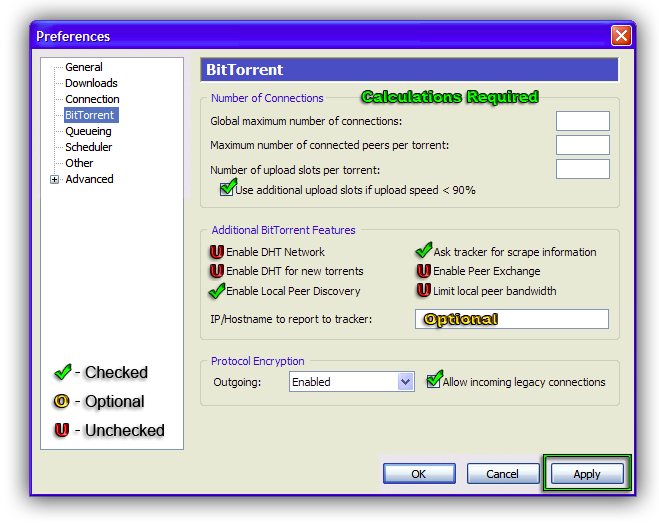The width and height of the screenshot is (659, 526).
Task: Toggle Ask tracker for scrape information
Action: pyautogui.click(x=424, y=251)
